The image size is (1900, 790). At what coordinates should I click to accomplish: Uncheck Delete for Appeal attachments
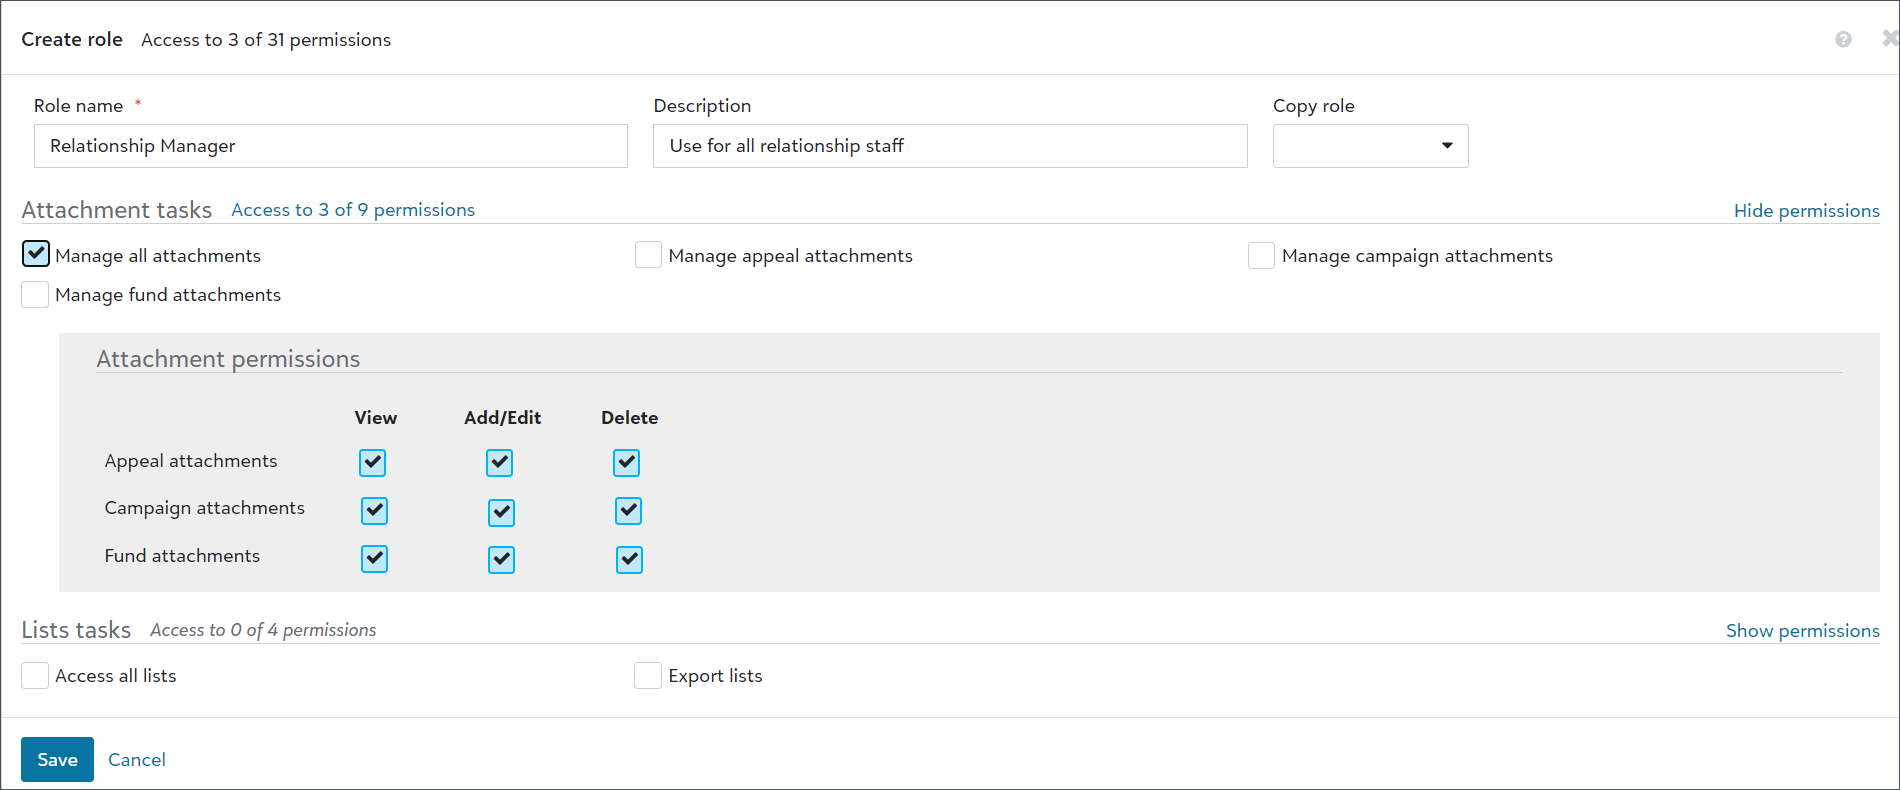[x=627, y=462]
